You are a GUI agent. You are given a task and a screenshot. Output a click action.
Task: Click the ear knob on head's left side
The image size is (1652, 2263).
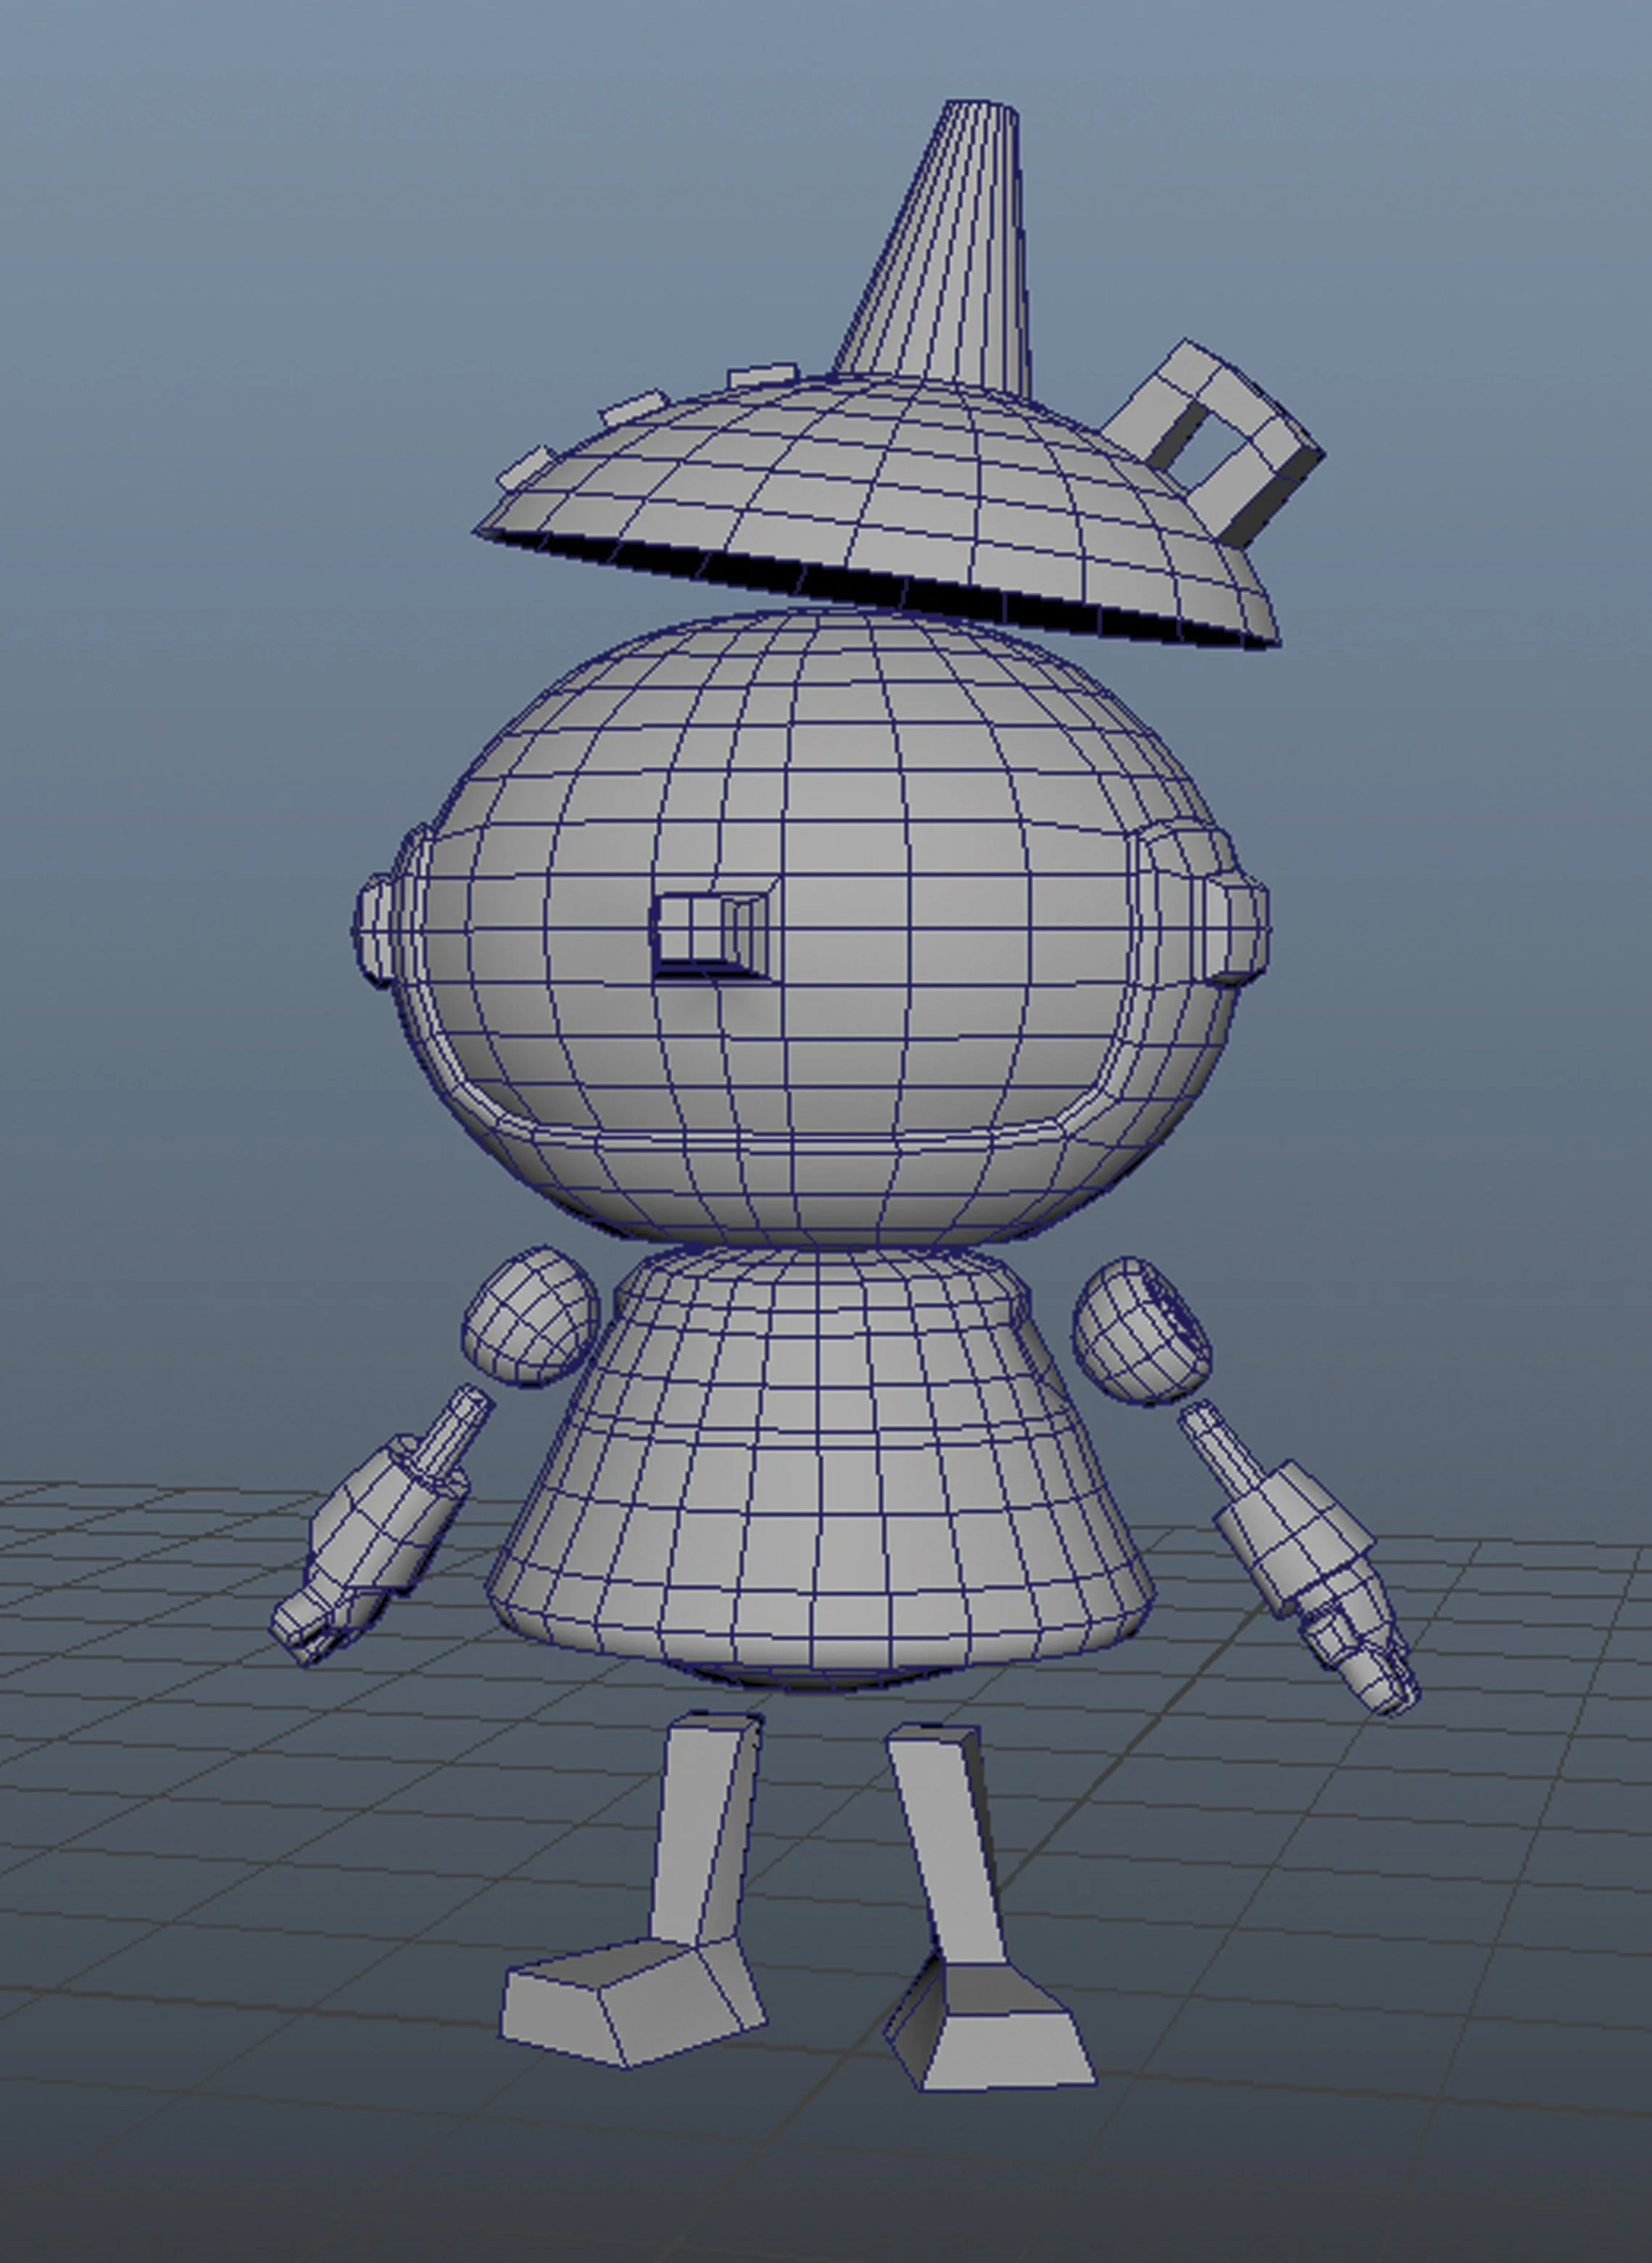[374, 930]
